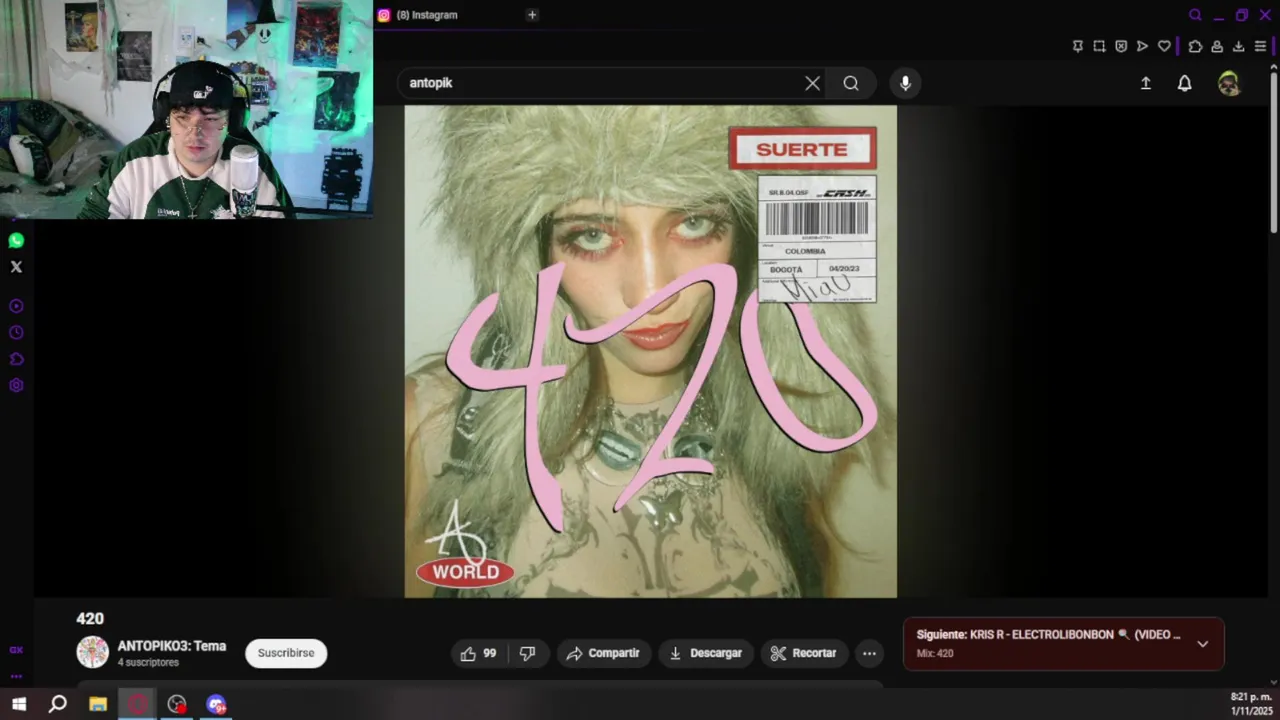
Task: Open Opera GX from the taskbar
Action: pos(137,704)
